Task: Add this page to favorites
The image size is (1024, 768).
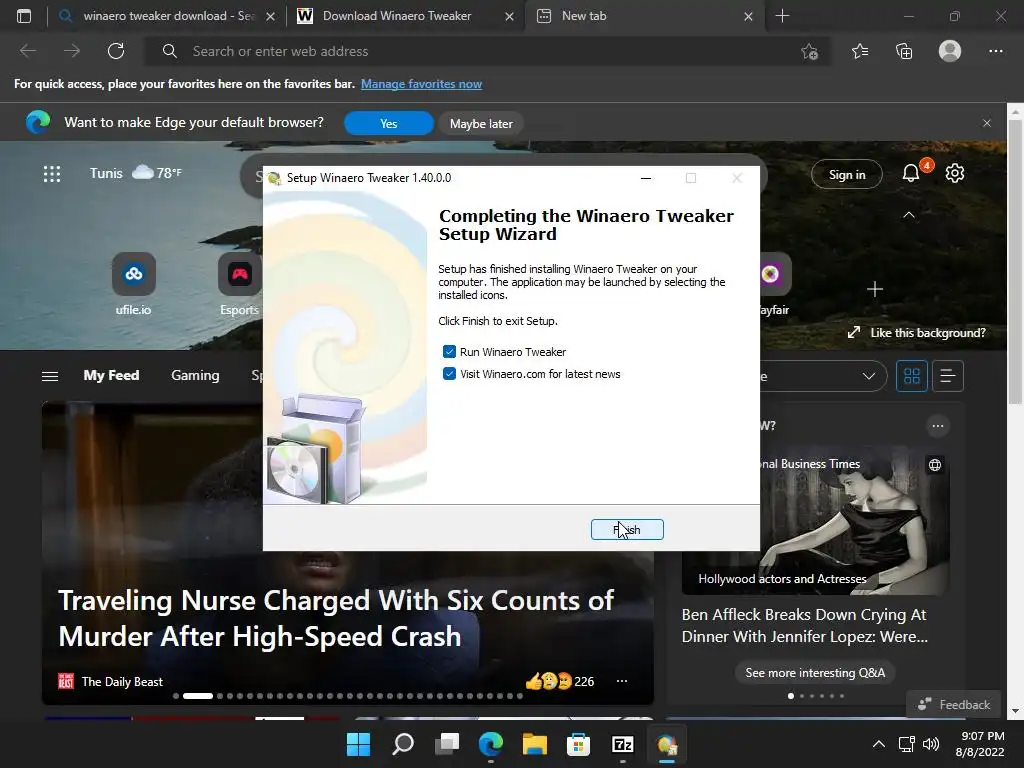Action: [x=810, y=52]
